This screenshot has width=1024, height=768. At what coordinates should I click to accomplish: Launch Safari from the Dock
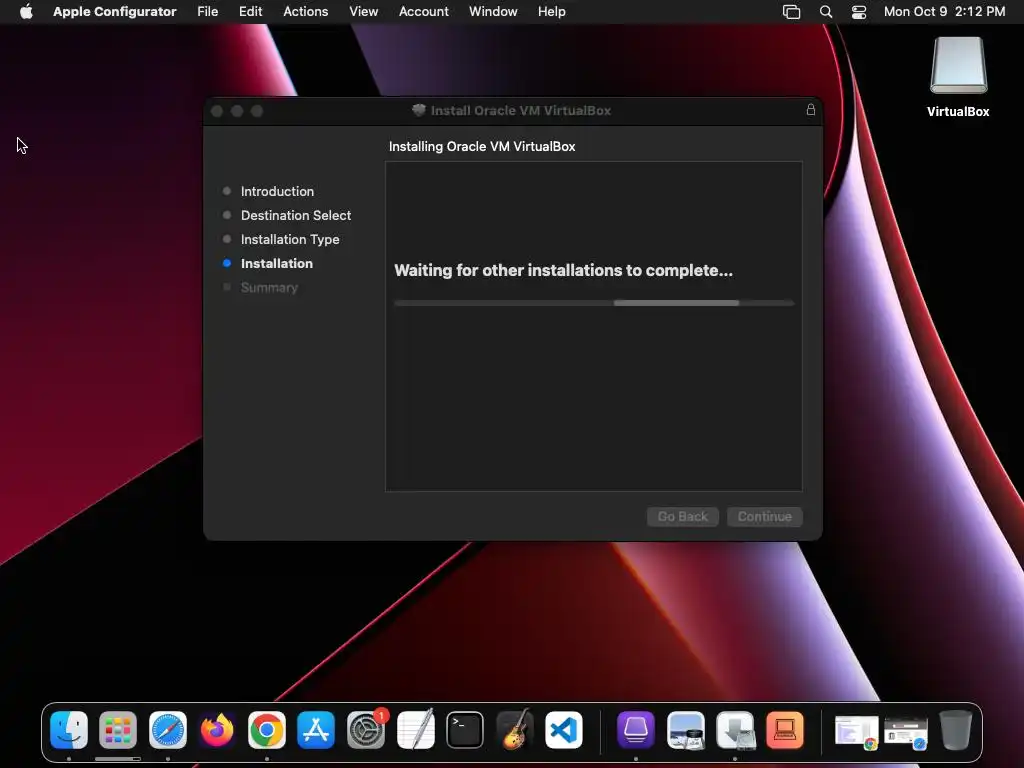pyautogui.click(x=168, y=729)
